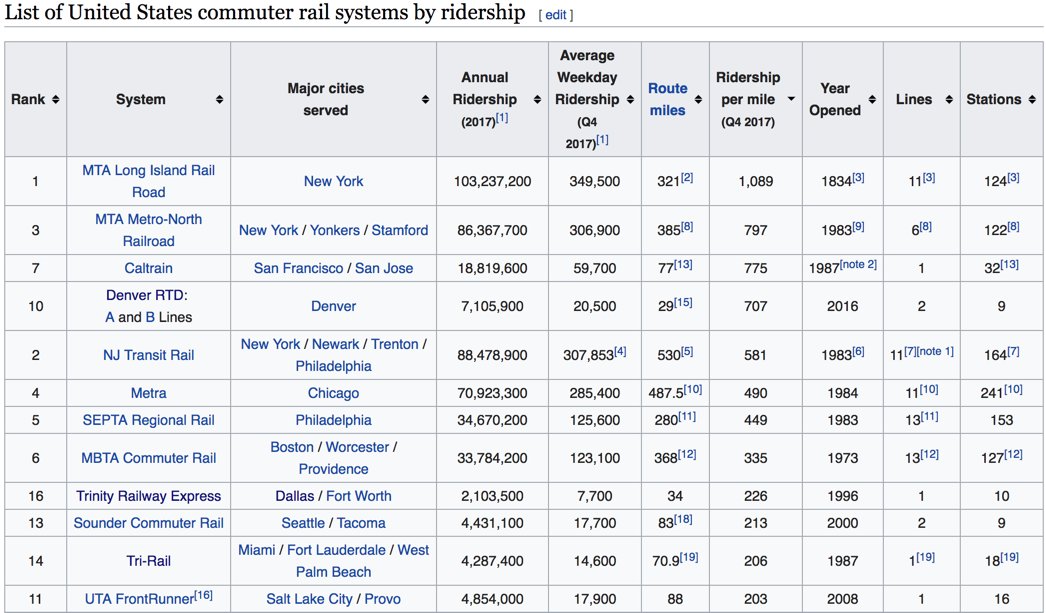Sort by Annual Ridership arrows
Image resolution: width=1046 pixels, height=613 pixels.
537,99
